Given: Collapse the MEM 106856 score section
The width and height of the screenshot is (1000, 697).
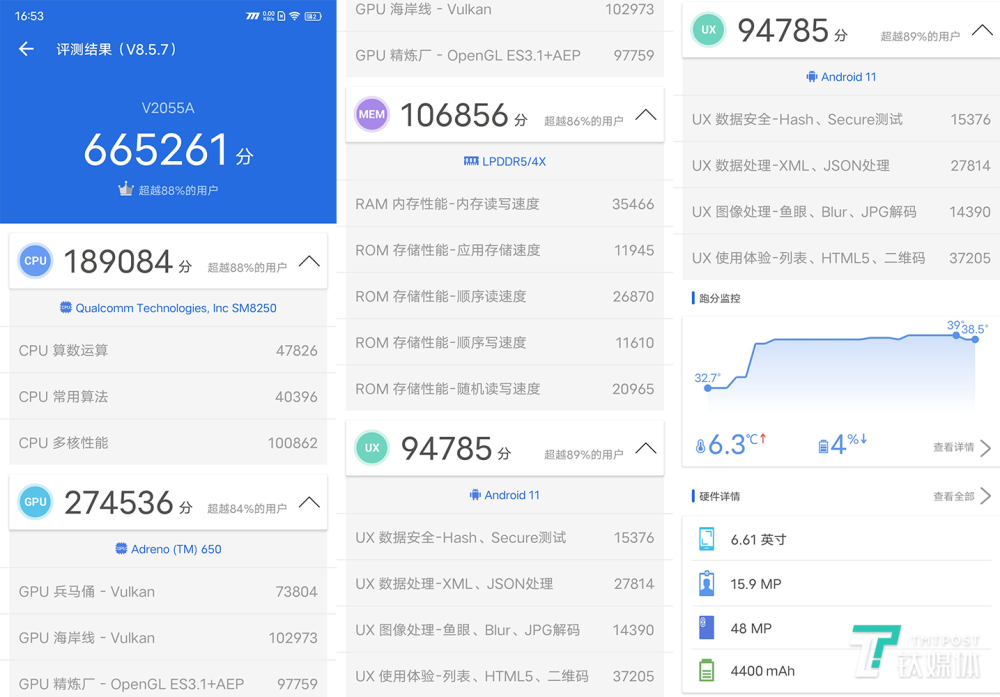Looking at the screenshot, I should click(x=646, y=114).
